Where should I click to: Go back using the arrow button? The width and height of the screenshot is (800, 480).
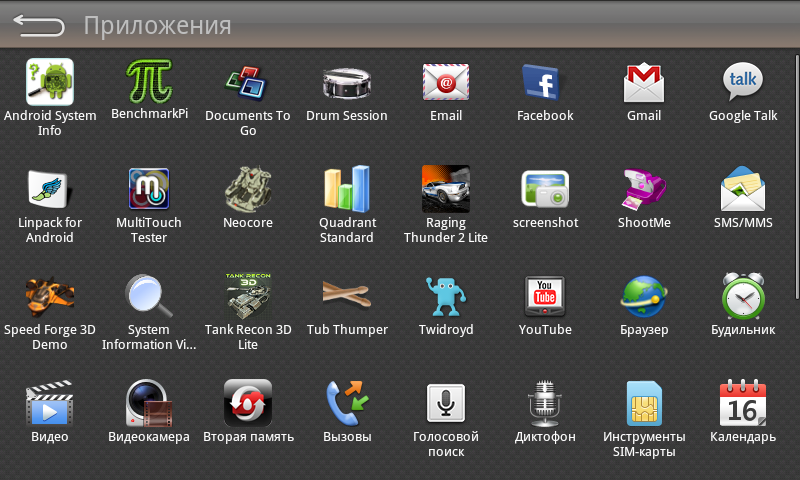[x=39, y=25]
